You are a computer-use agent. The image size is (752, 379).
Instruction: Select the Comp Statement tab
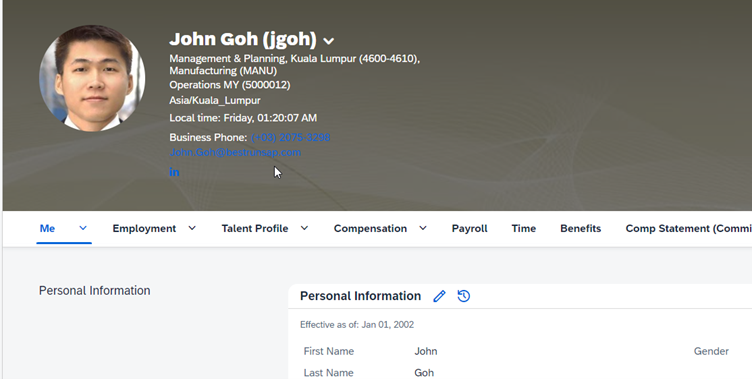click(688, 228)
